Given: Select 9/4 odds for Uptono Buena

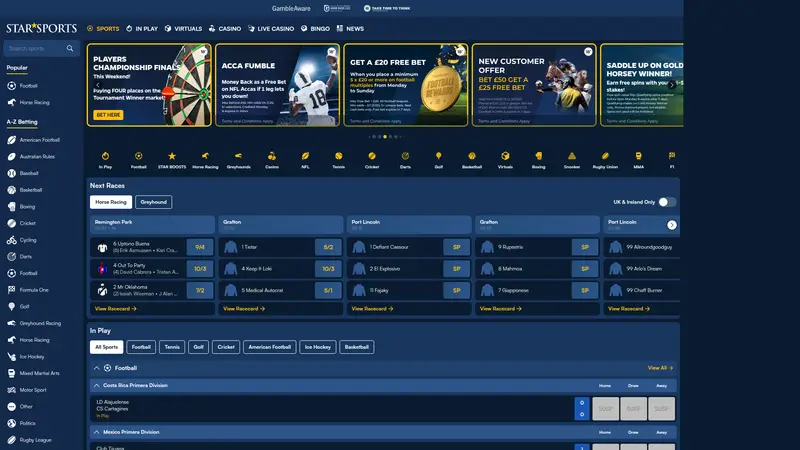Looking at the screenshot, I should coord(200,247).
